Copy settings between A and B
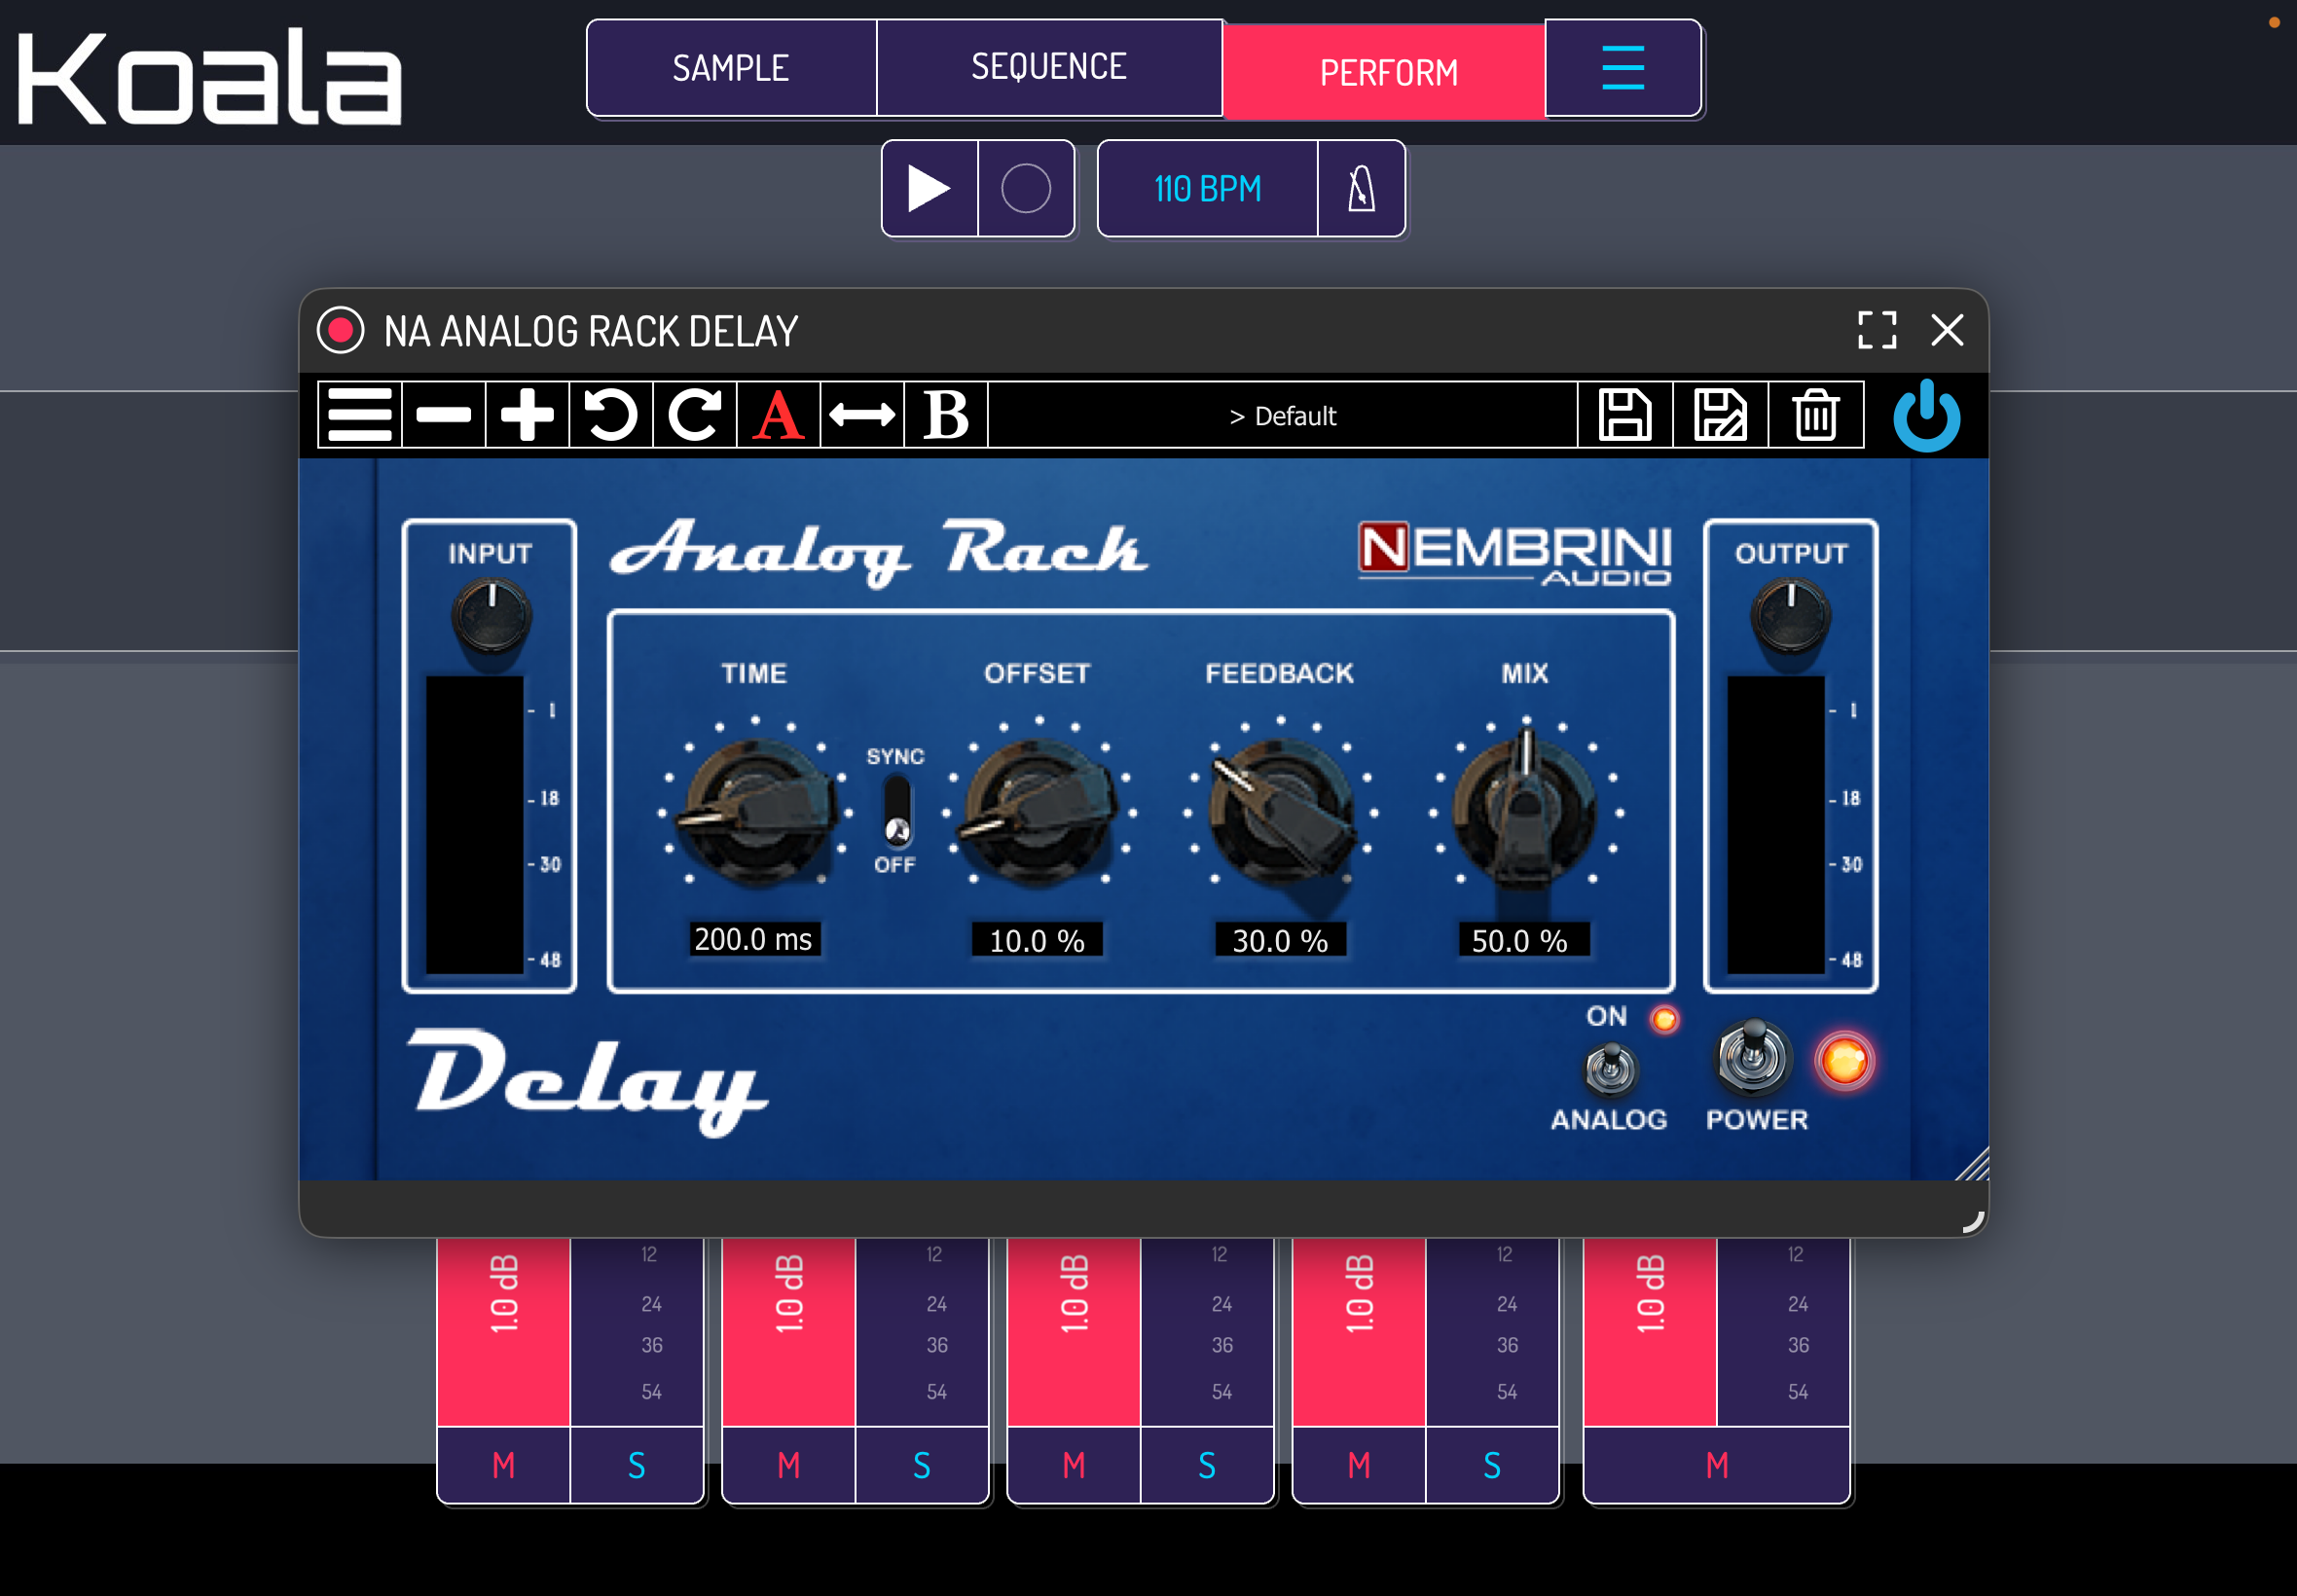The width and height of the screenshot is (2297, 1596). (x=862, y=415)
